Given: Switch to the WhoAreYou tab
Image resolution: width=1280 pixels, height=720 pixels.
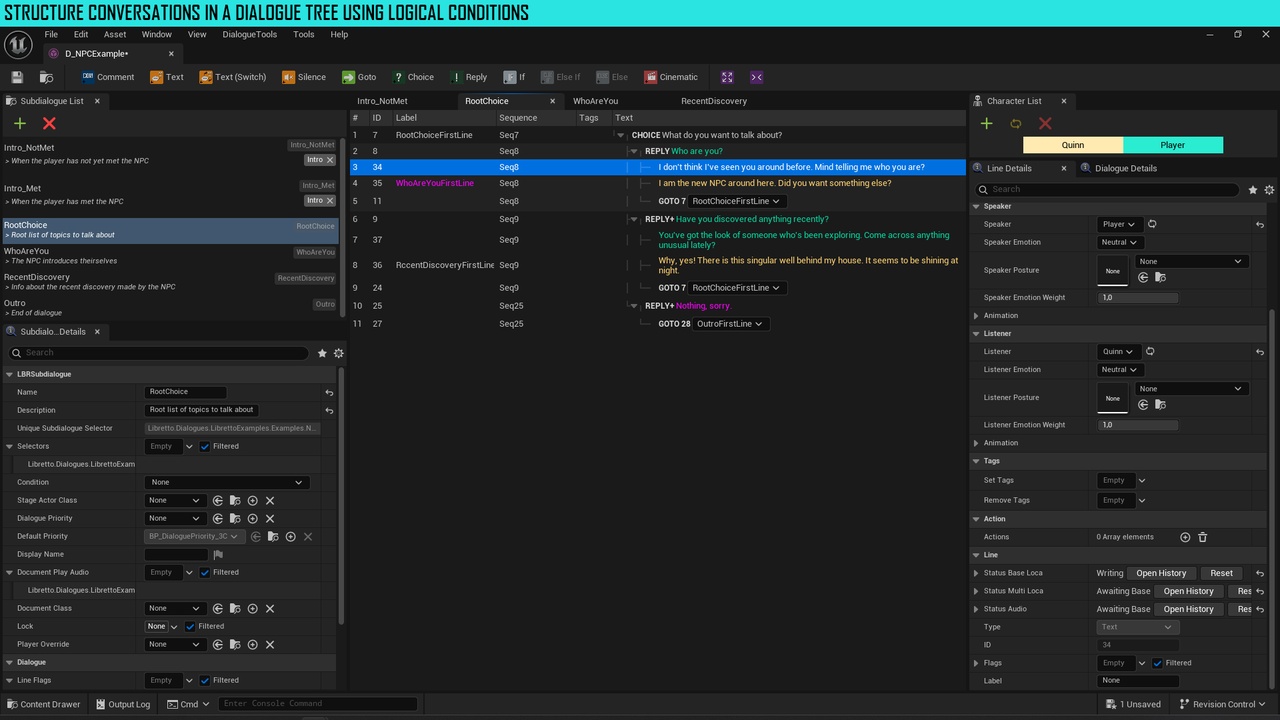Looking at the screenshot, I should (596, 101).
